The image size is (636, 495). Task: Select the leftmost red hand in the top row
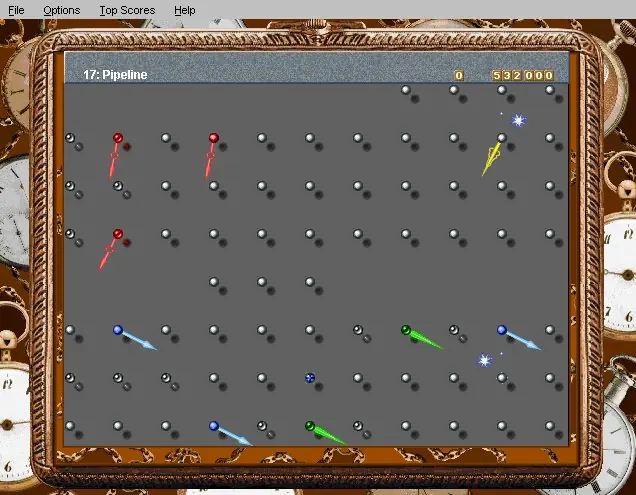116,153
